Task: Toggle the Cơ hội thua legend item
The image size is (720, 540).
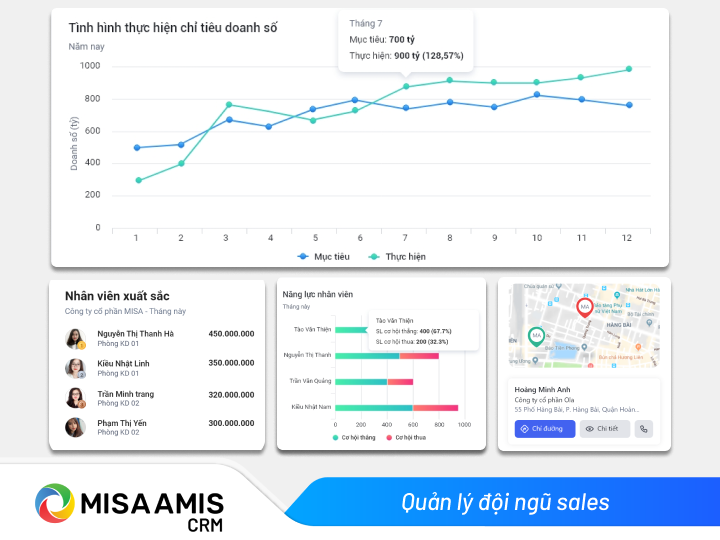Action: 409,438
